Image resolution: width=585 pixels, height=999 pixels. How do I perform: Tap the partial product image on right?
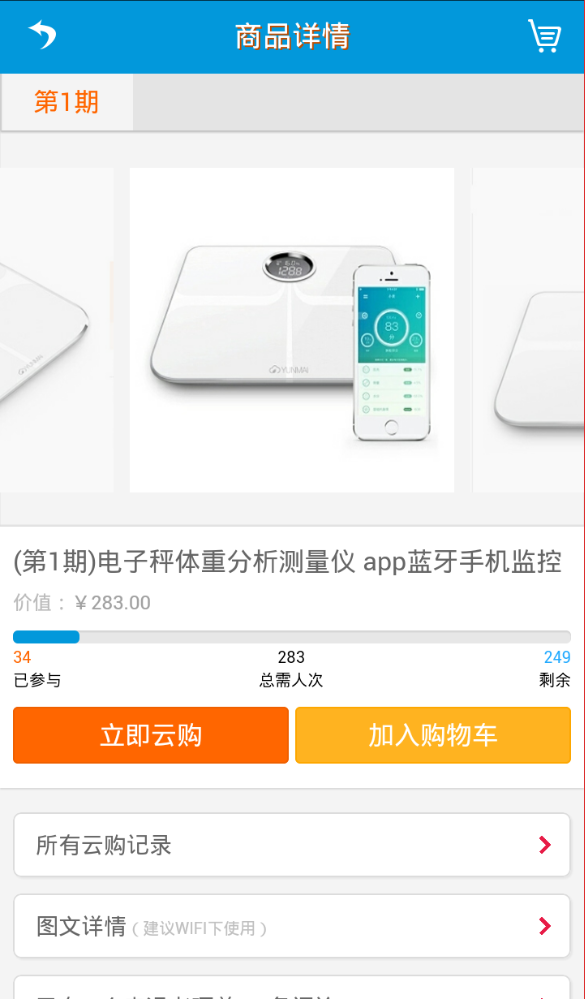pyautogui.click(x=528, y=330)
